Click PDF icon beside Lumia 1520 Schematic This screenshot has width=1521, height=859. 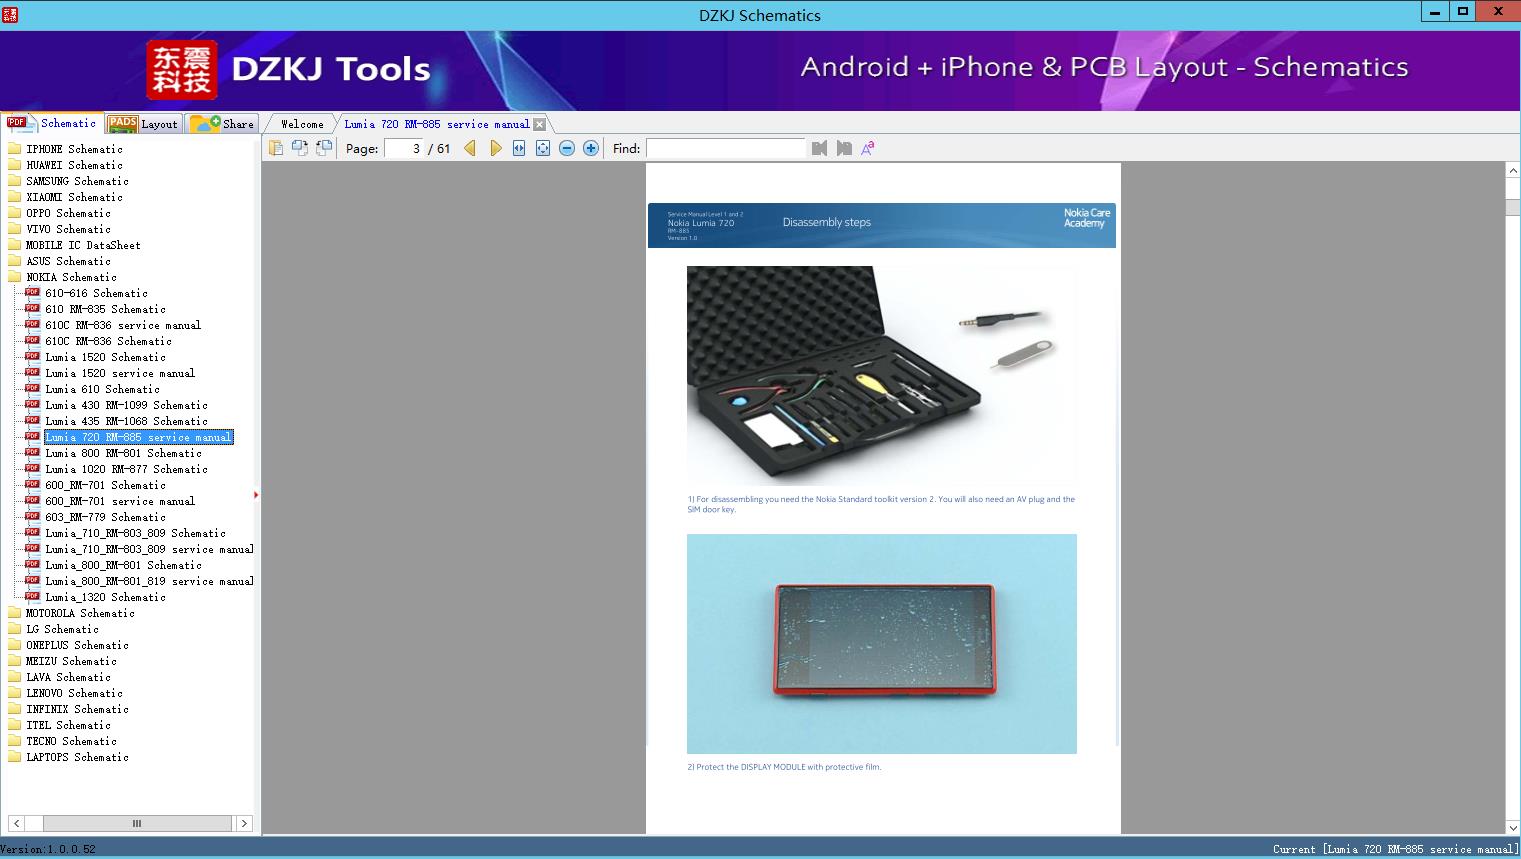(32, 356)
